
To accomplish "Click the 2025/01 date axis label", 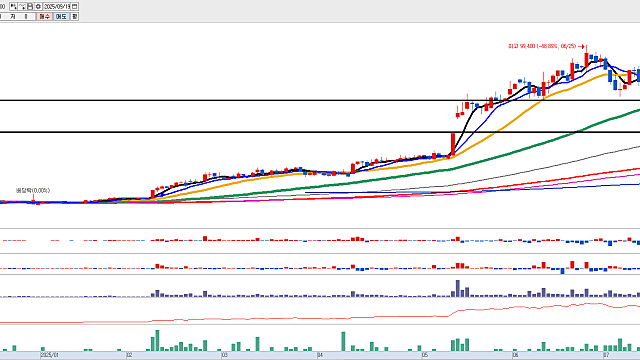I will [50, 356].
